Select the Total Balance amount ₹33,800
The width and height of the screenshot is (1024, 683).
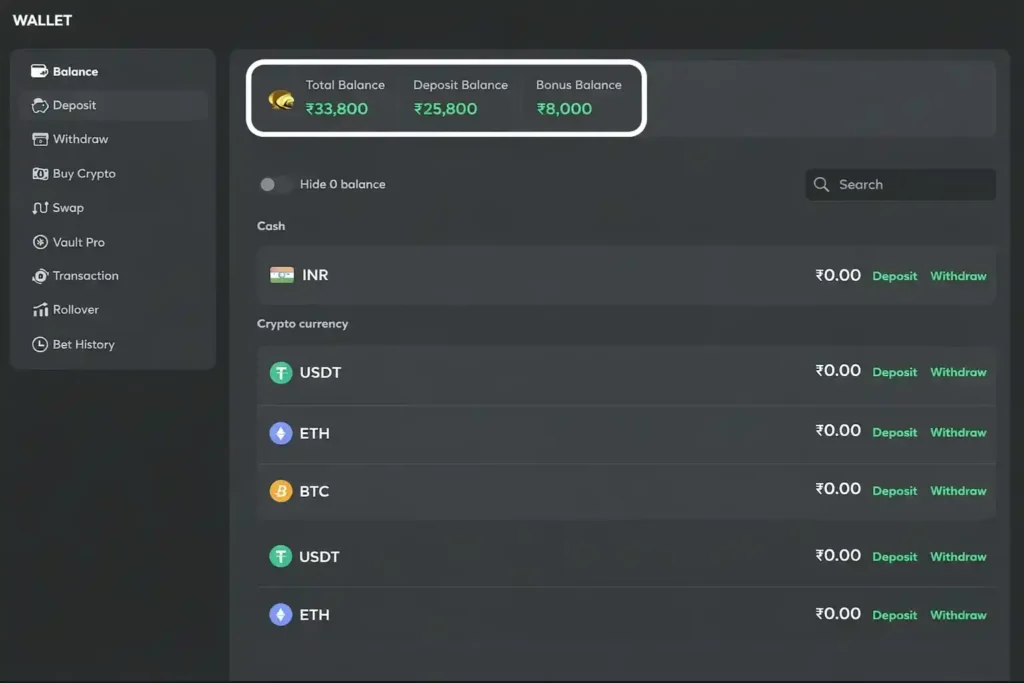[339, 109]
